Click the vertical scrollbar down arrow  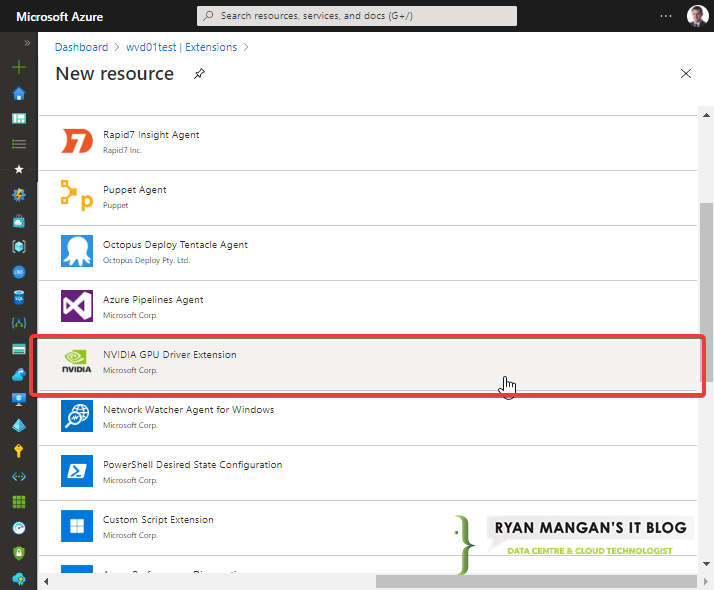click(x=706, y=564)
